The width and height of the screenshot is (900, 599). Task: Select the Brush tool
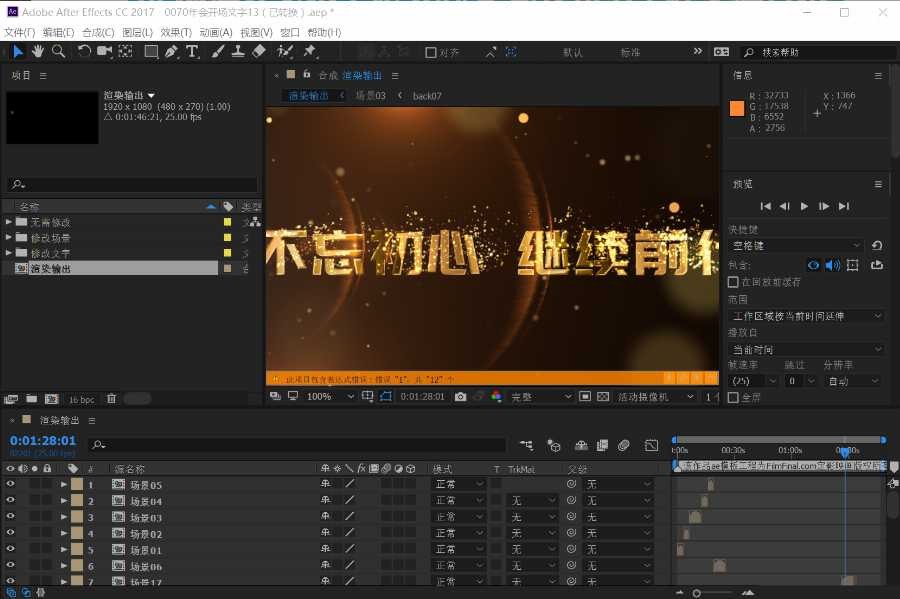pyautogui.click(x=218, y=52)
